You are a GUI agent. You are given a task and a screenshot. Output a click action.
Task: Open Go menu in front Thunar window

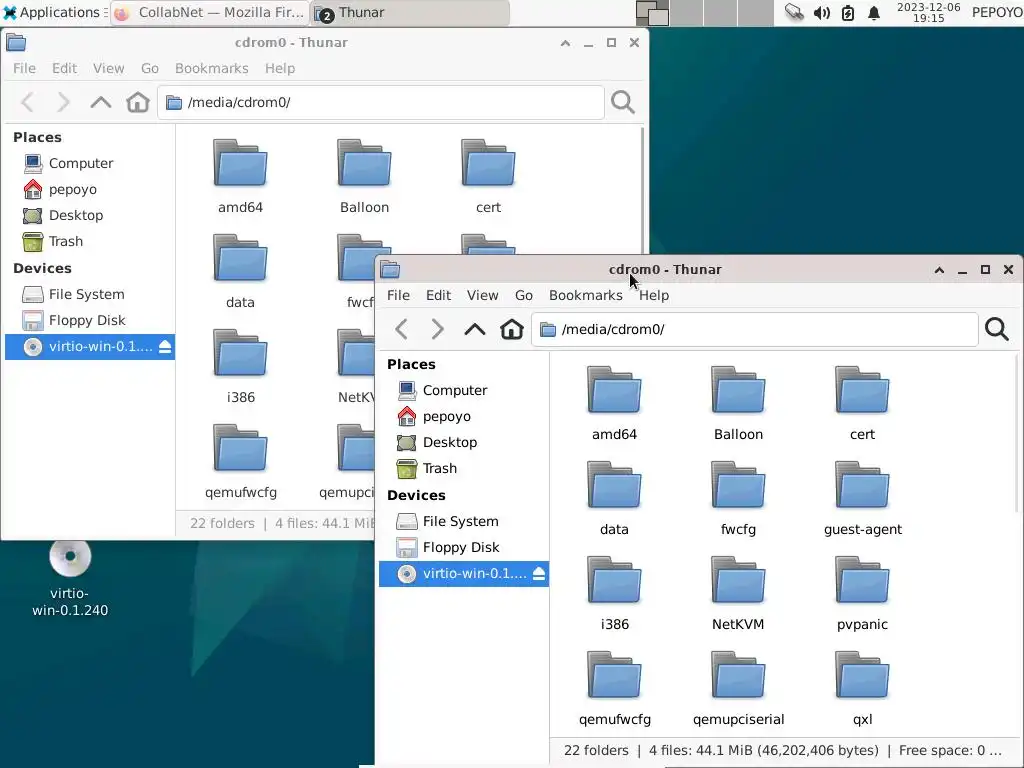pos(524,295)
